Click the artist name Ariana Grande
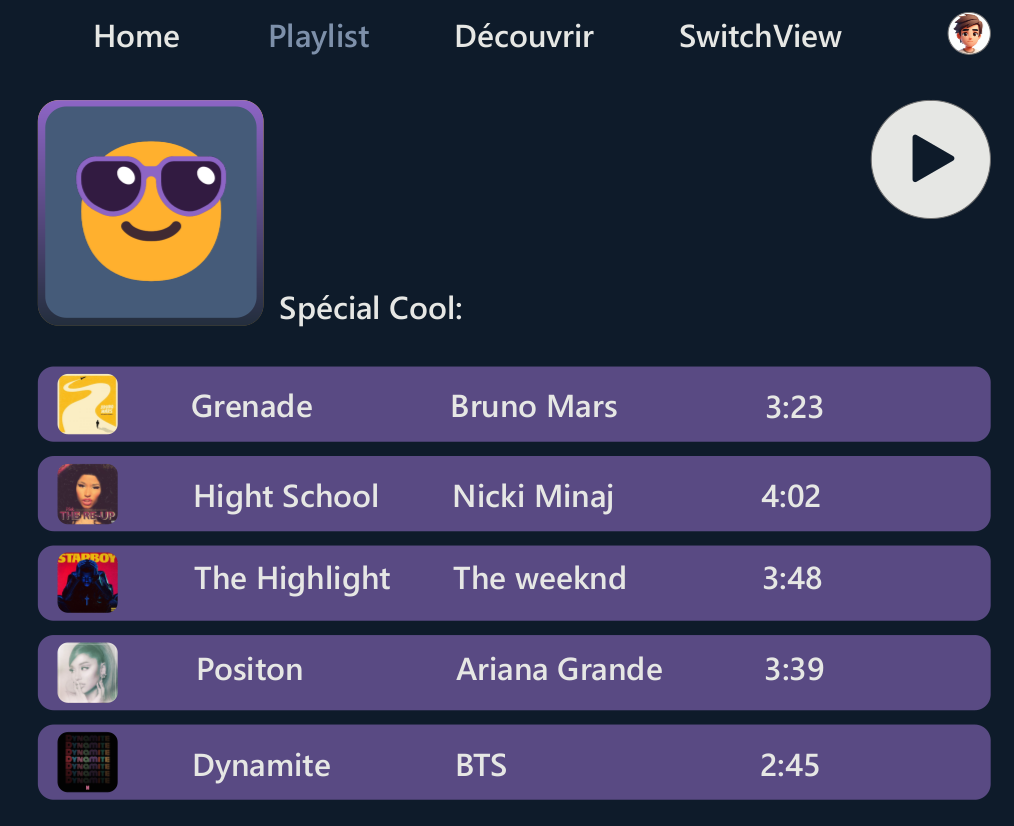 [559, 669]
